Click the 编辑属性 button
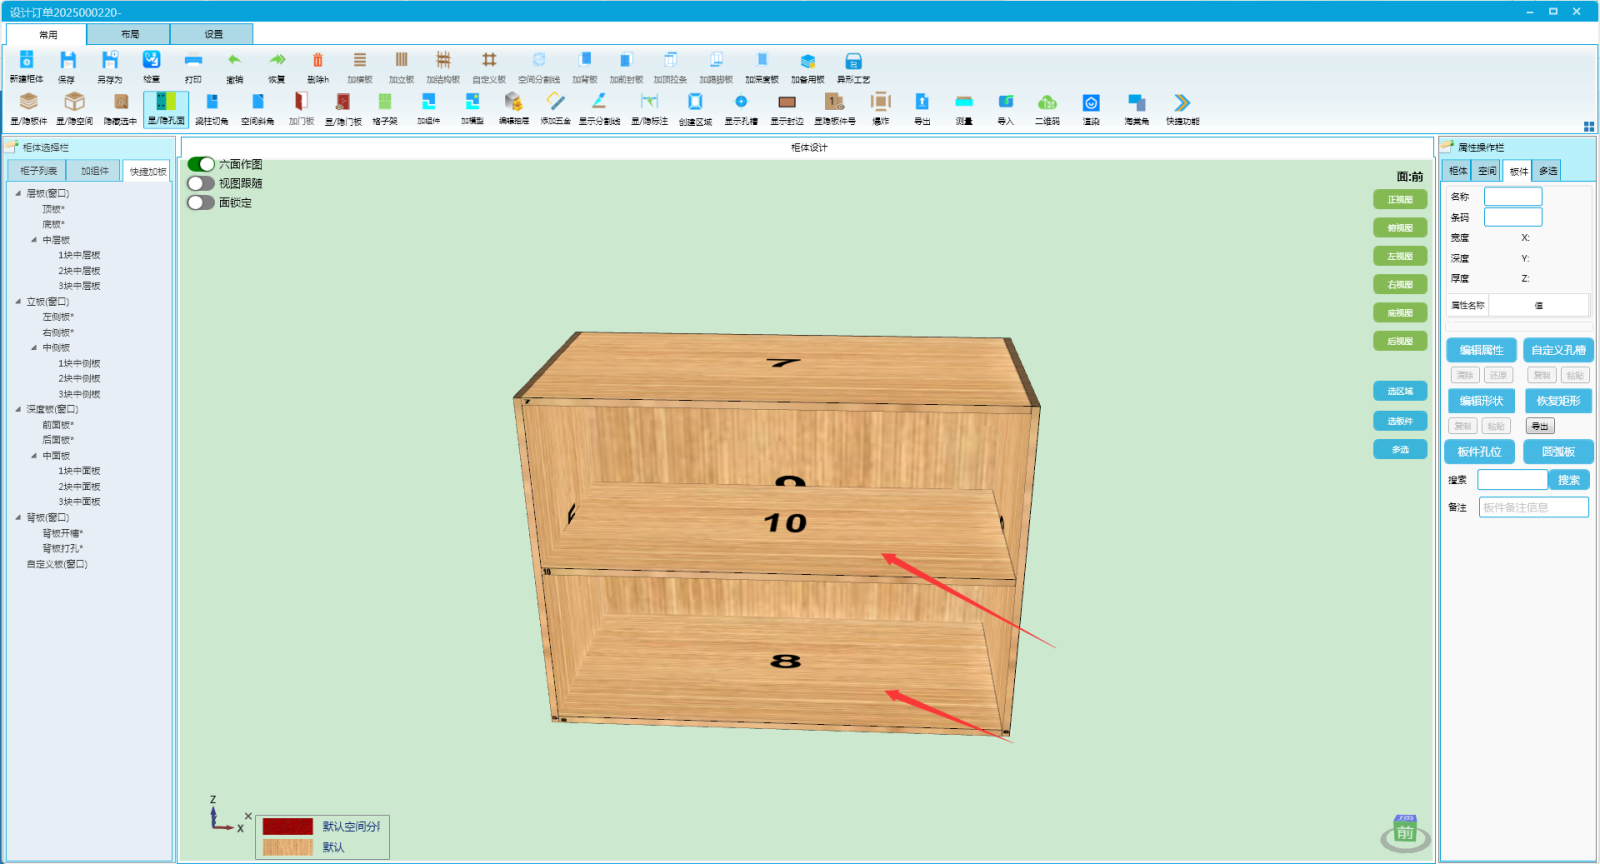 pyautogui.click(x=1481, y=350)
